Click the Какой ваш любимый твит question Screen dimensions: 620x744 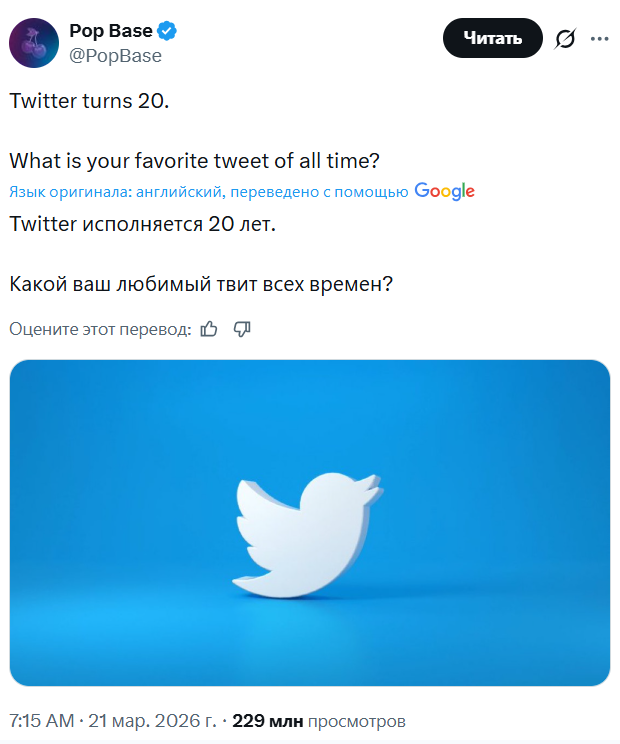tap(200, 284)
